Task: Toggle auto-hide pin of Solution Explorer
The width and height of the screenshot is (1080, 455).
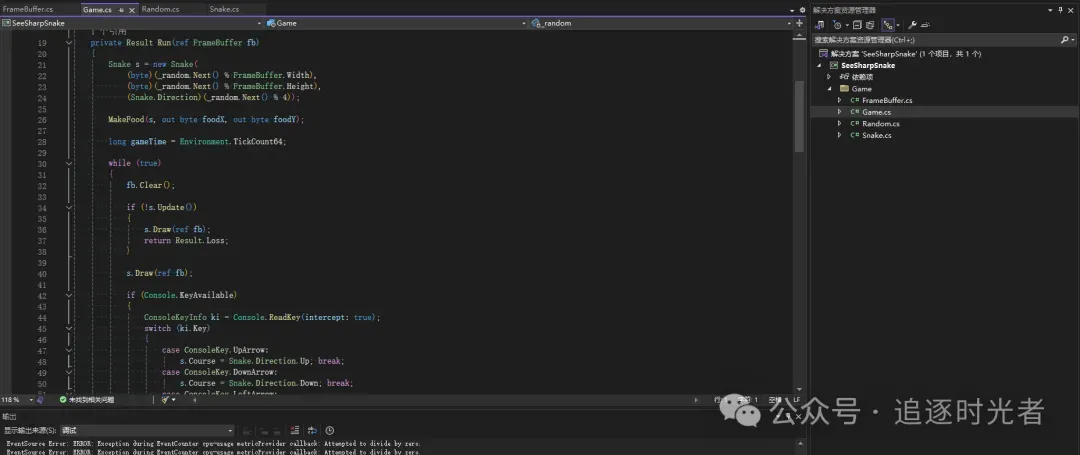Action: (x=1060, y=9)
